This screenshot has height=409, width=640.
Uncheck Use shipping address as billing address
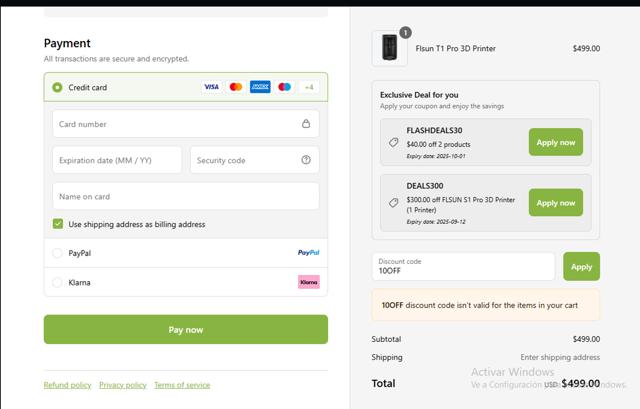pos(58,224)
